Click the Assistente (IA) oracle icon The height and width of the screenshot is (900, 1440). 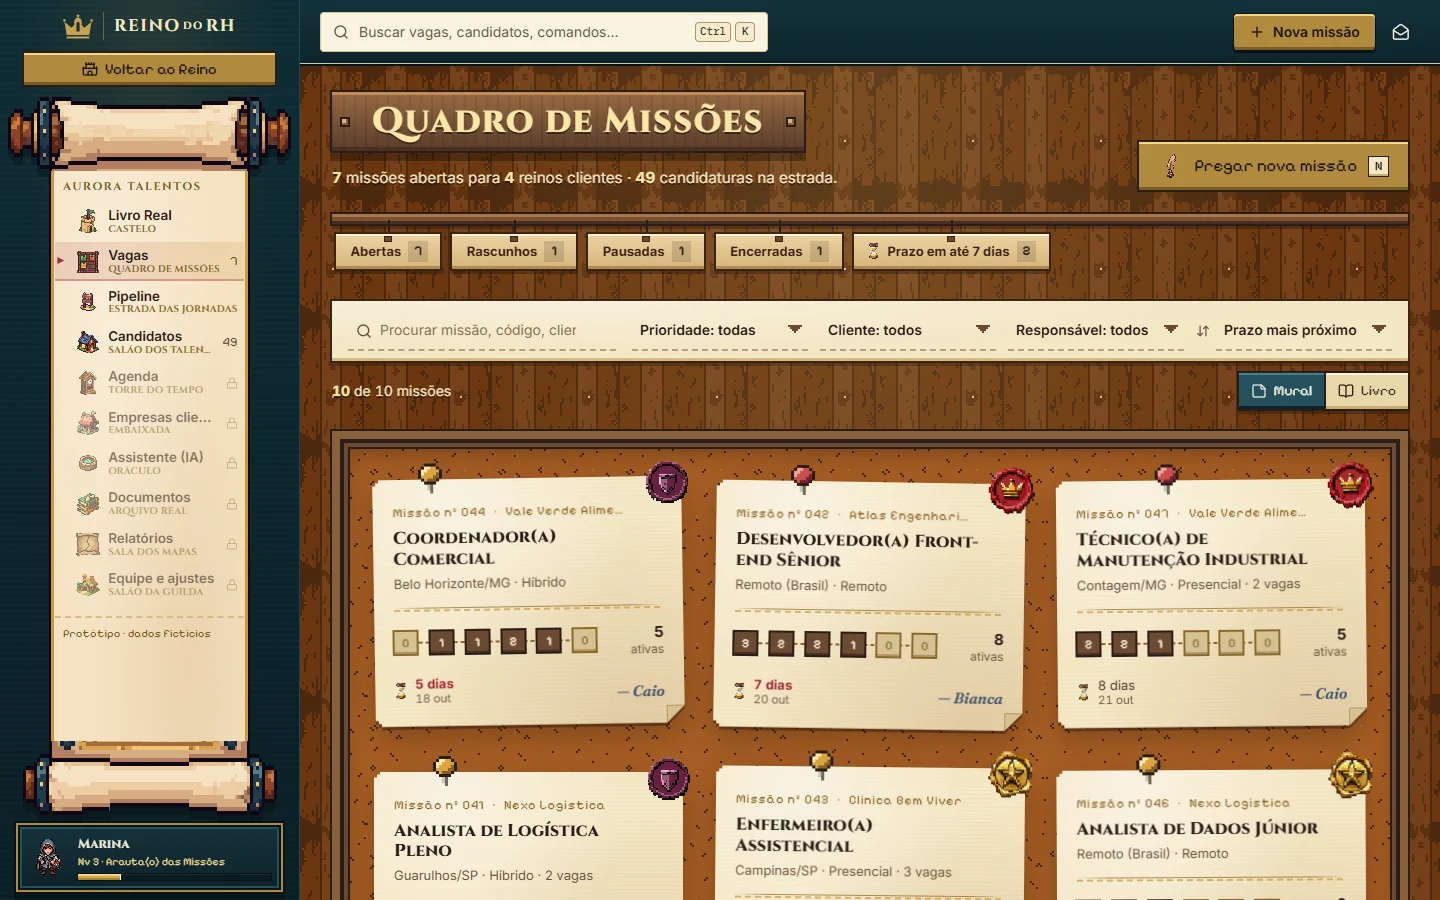click(x=88, y=463)
